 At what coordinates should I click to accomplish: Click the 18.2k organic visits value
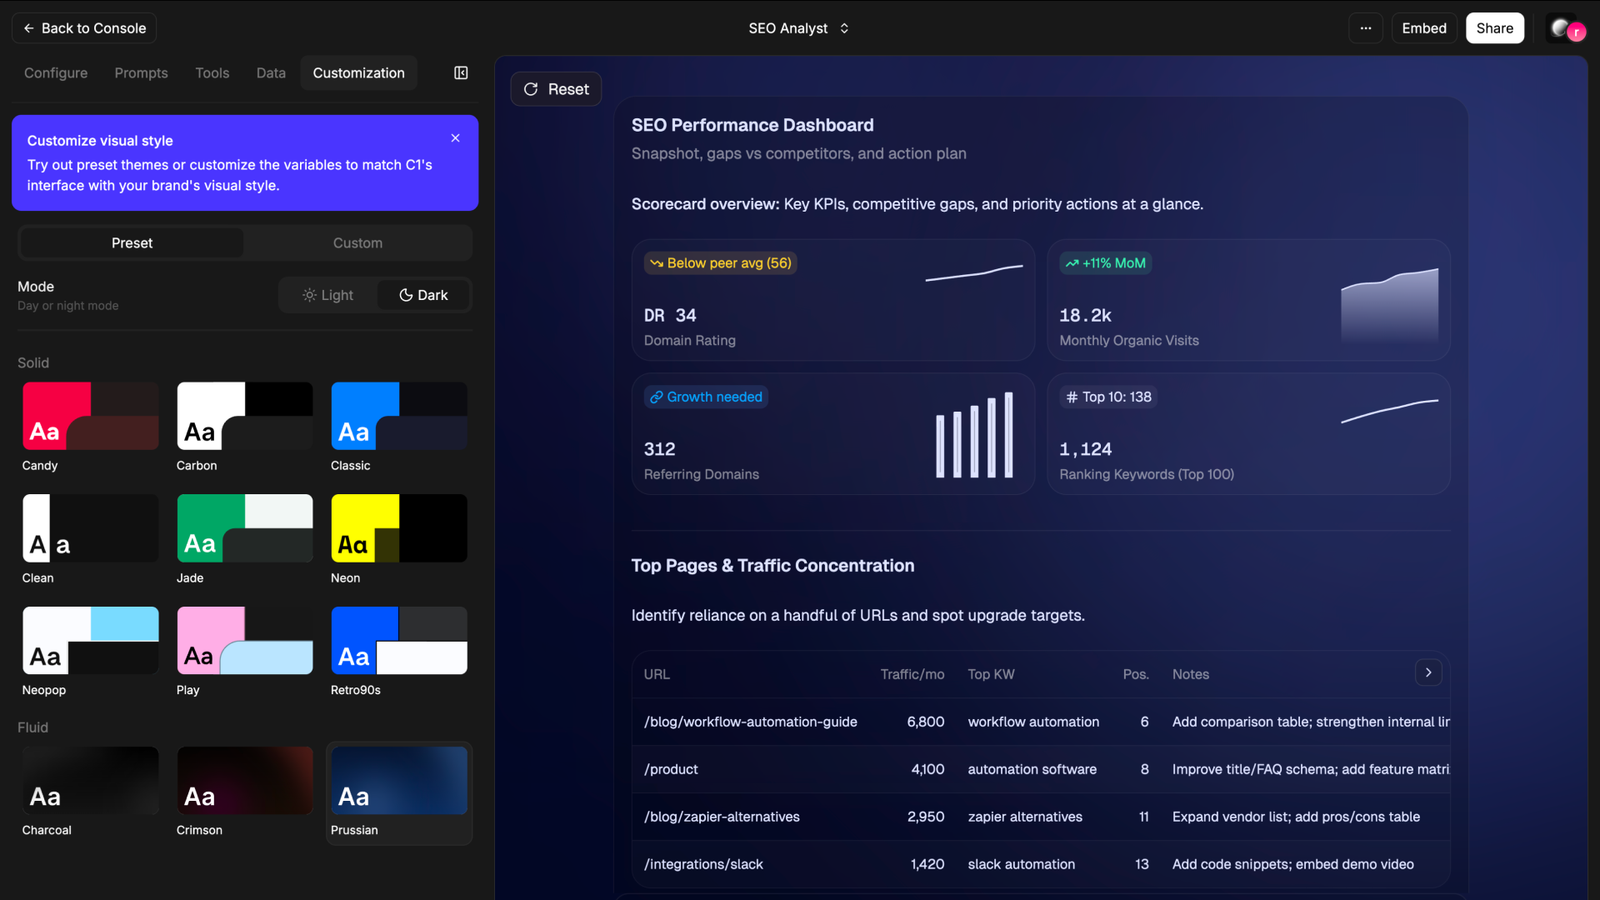tap(1086, 315)
